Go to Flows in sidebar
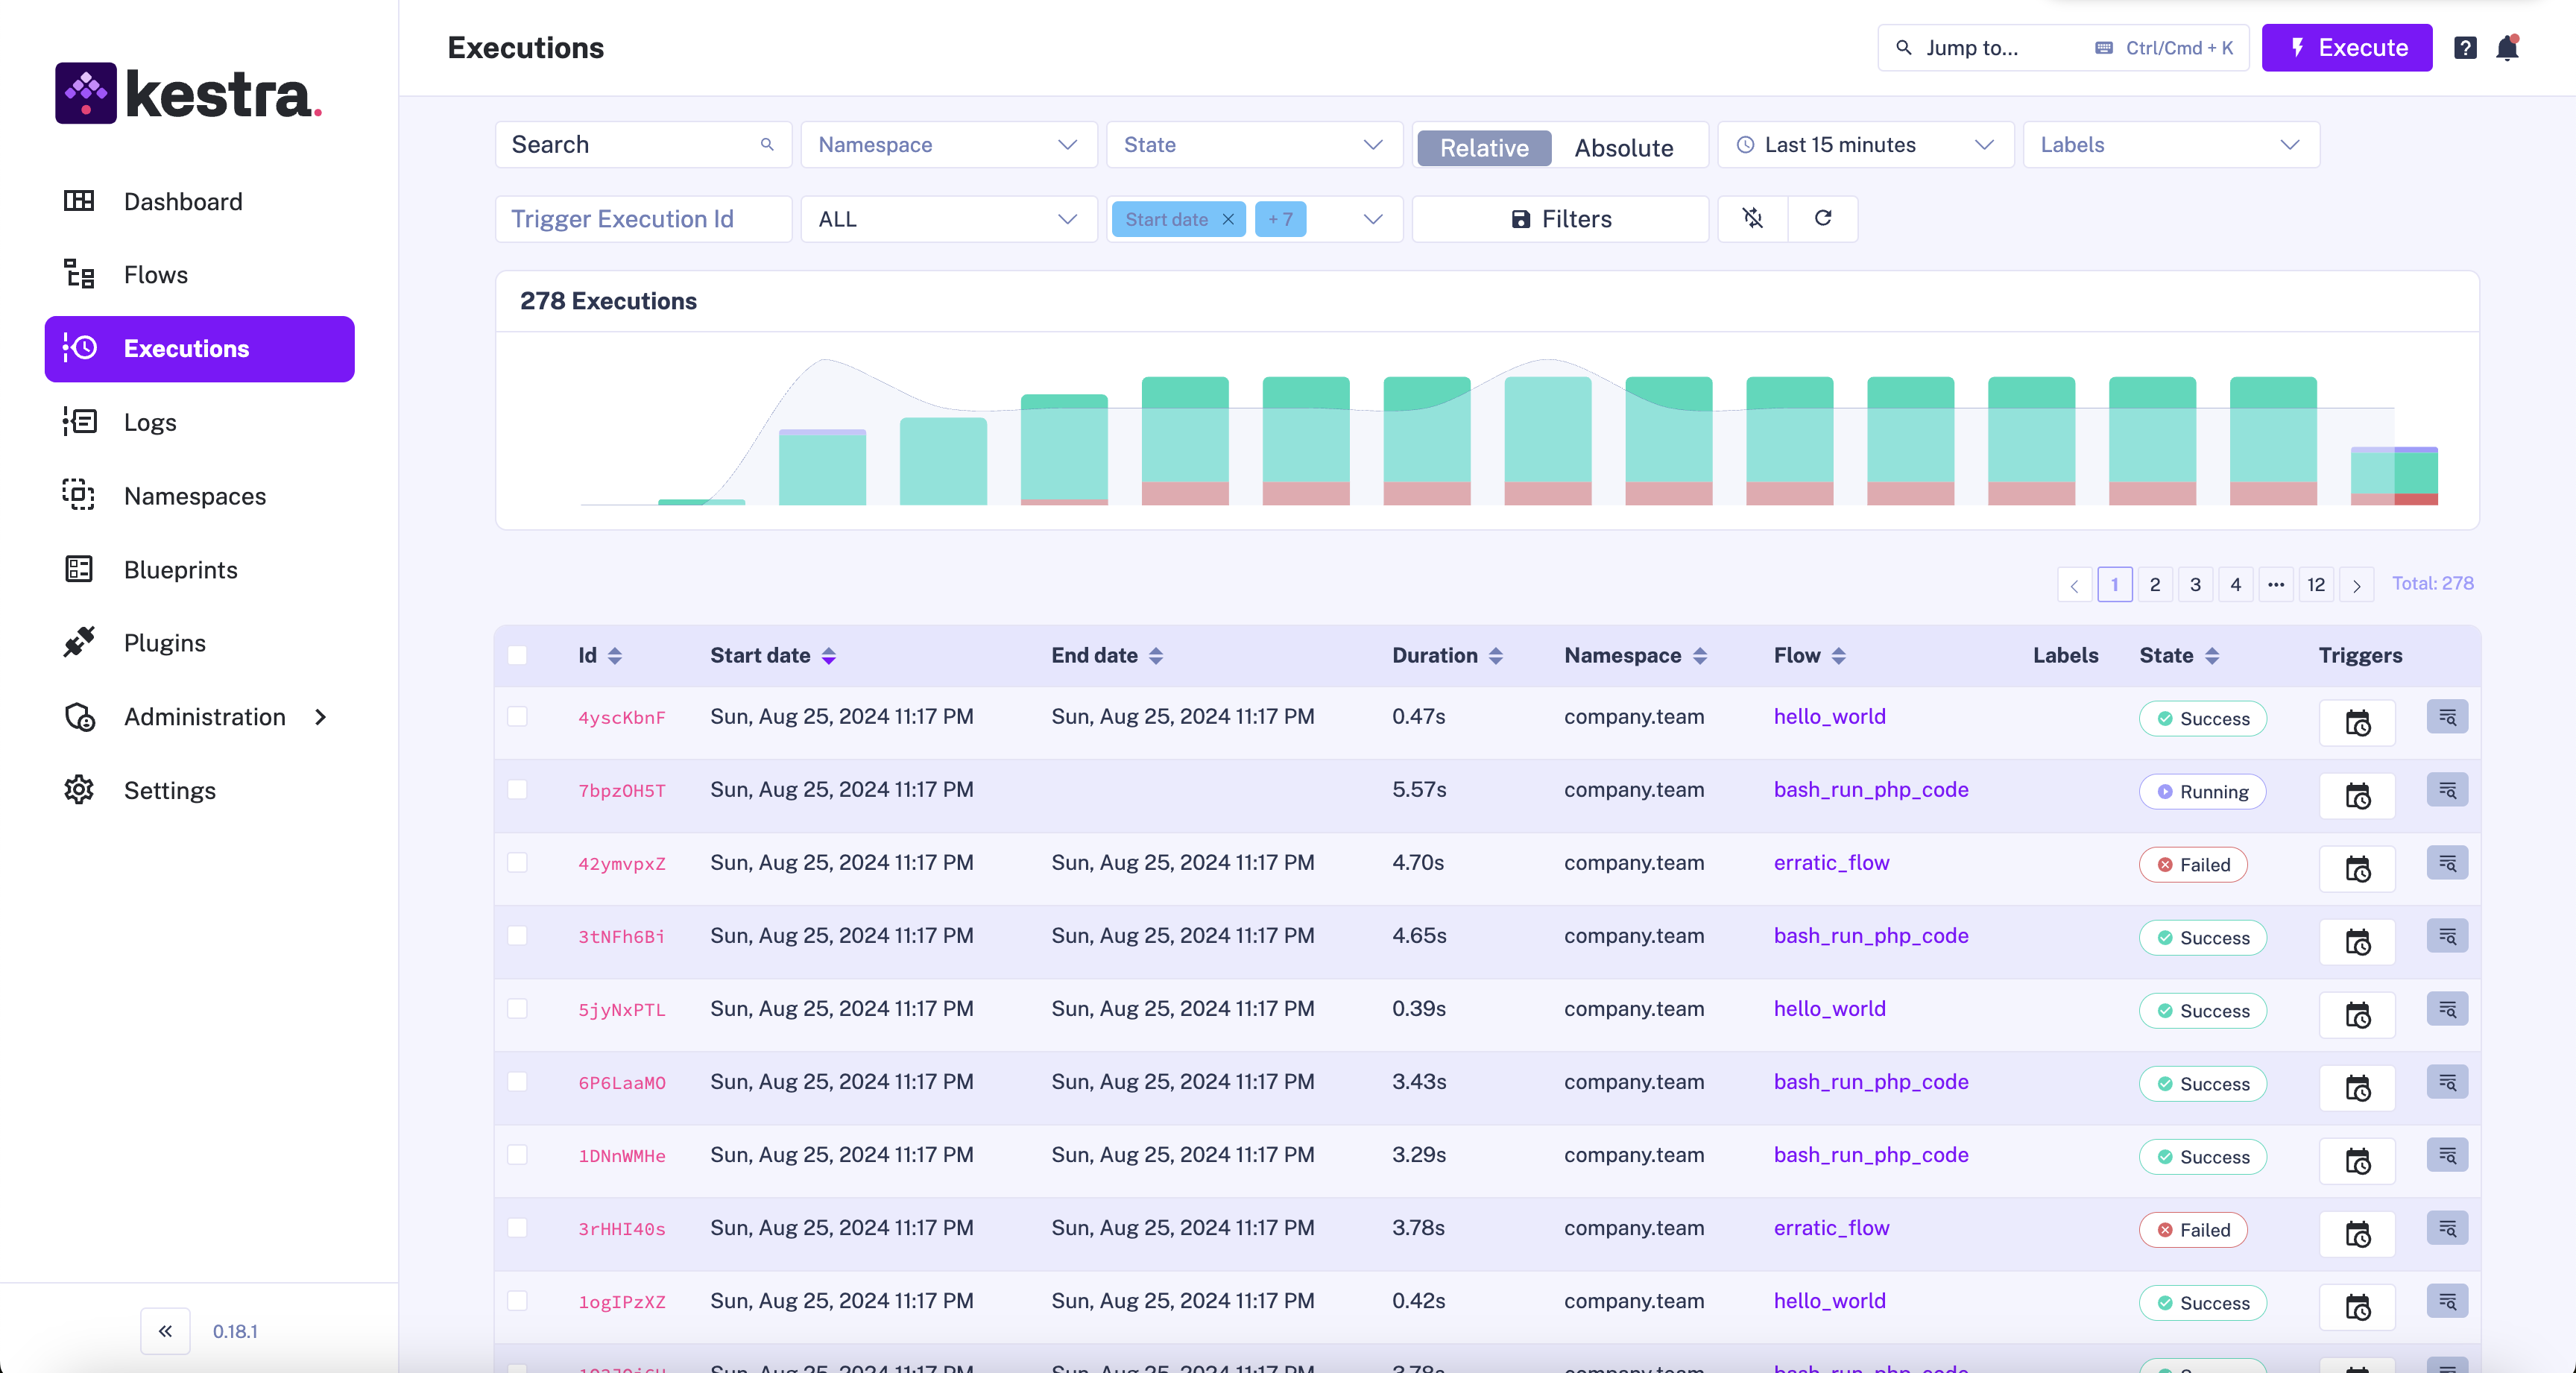Image resolution: width=2576 pixels, height=1373 pixels. (155, 274)
